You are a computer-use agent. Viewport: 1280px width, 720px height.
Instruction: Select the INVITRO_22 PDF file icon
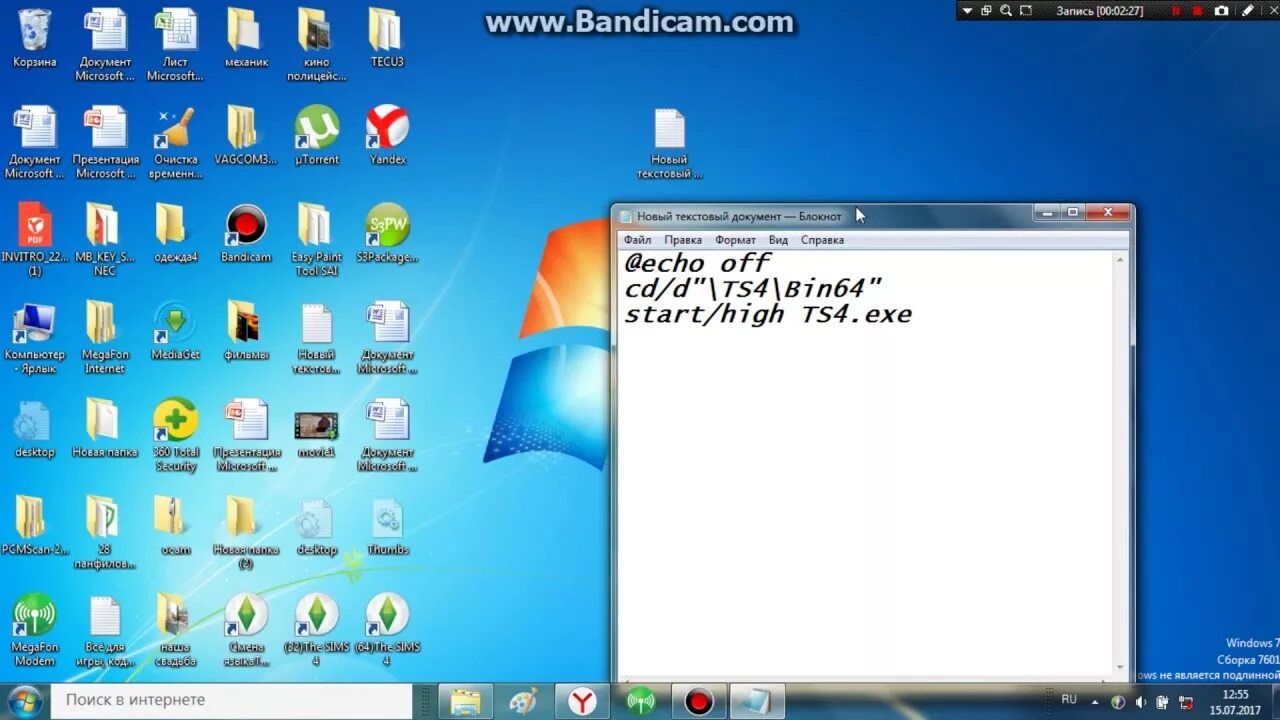[x=35, y=240]
